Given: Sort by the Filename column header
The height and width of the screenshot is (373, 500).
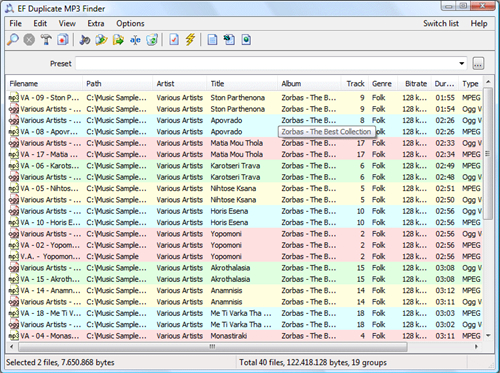Looking at the screenshot, I should (44, 84).
